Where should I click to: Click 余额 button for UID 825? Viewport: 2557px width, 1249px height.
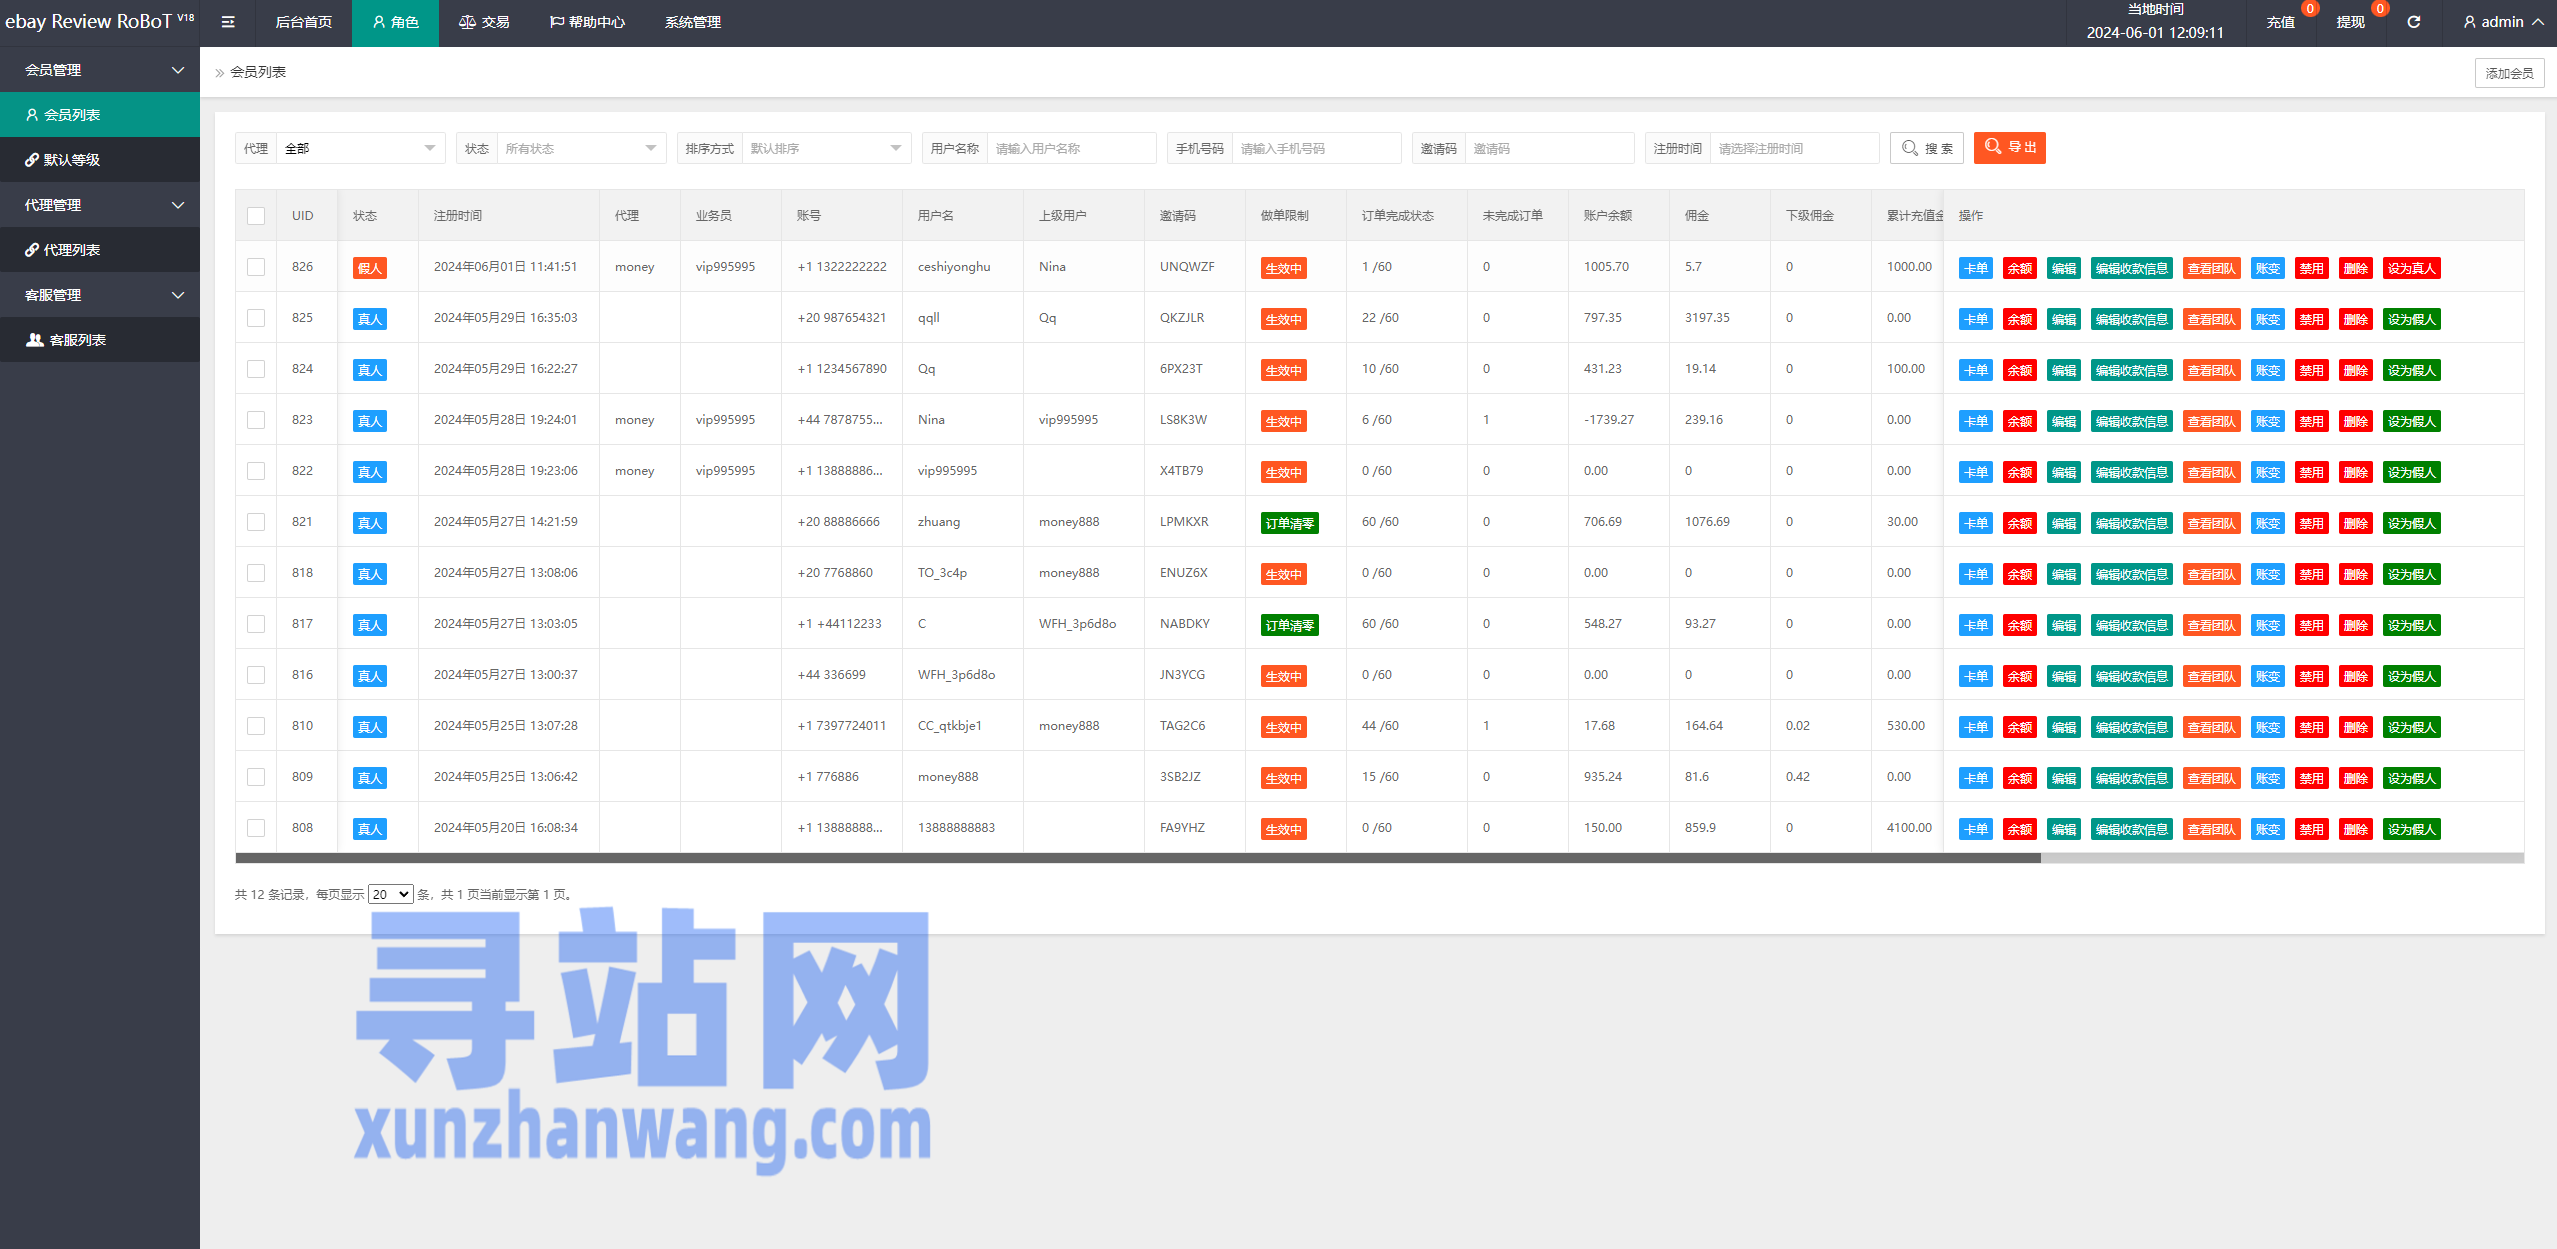click(x=2020, y=319)
